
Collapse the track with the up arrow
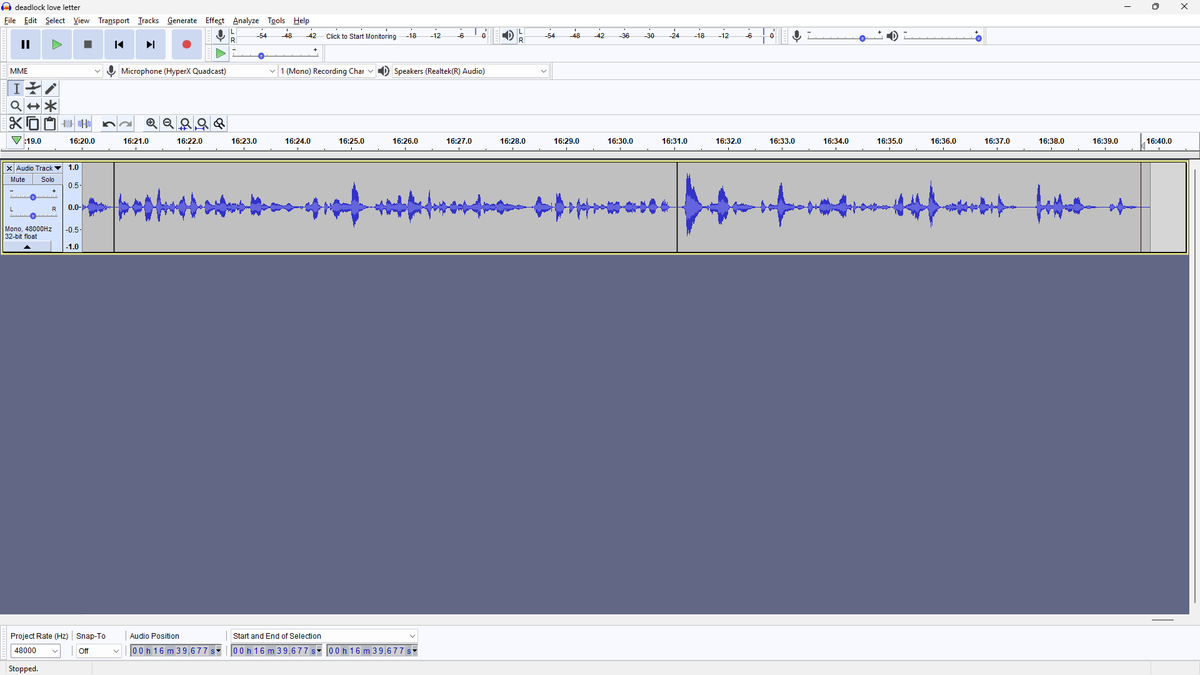(27, 246)
